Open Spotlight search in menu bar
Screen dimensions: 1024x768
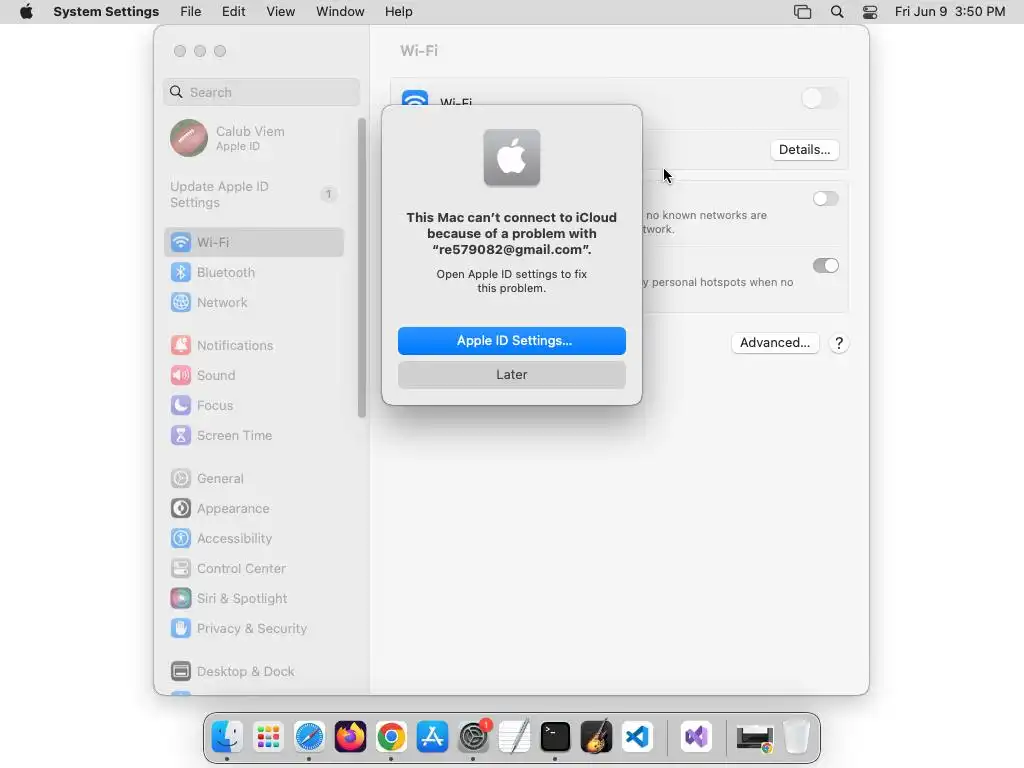point(837,12)
